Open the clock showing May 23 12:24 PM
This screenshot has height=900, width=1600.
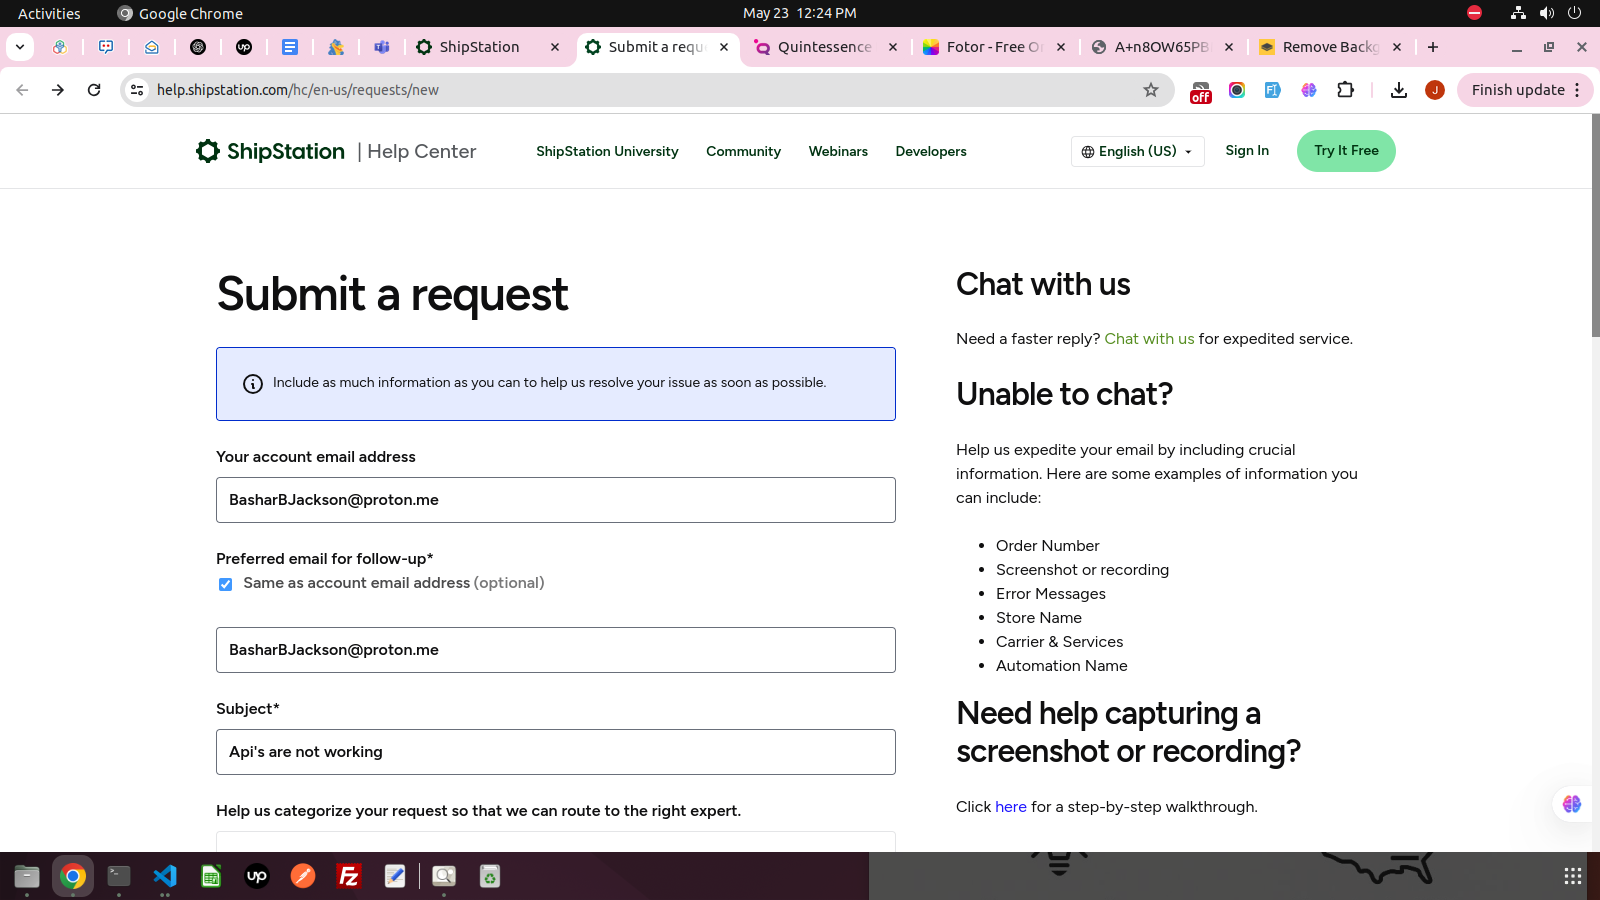800,13
